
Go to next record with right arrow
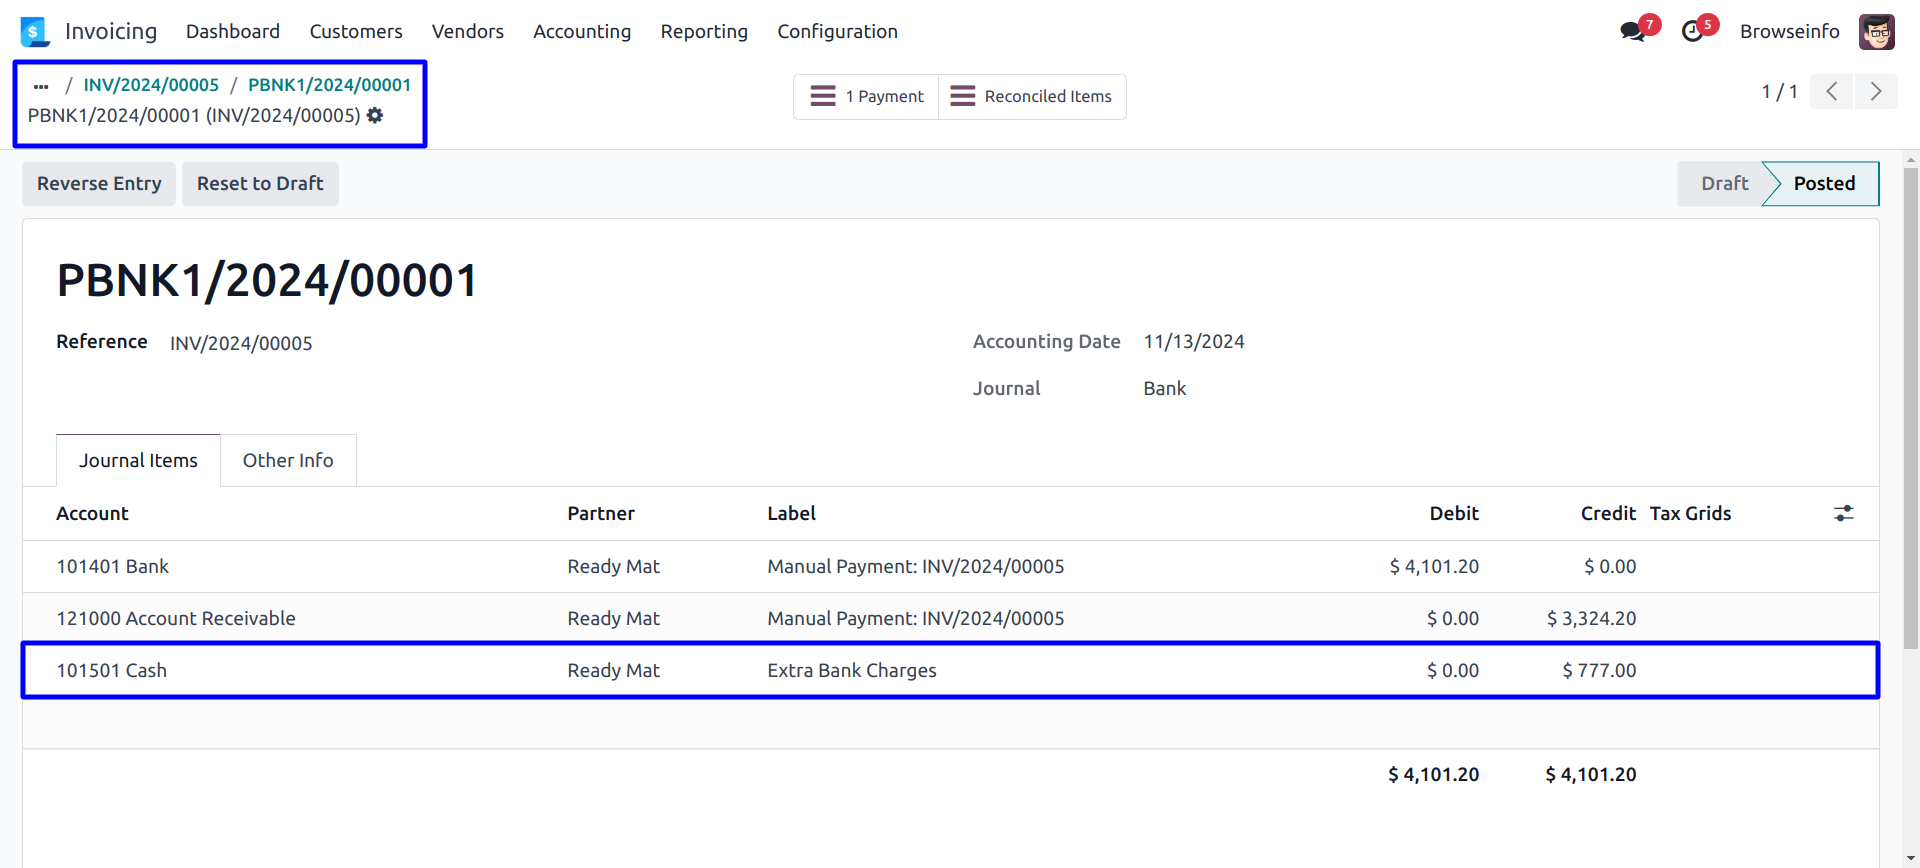[x=1876, y=92]
